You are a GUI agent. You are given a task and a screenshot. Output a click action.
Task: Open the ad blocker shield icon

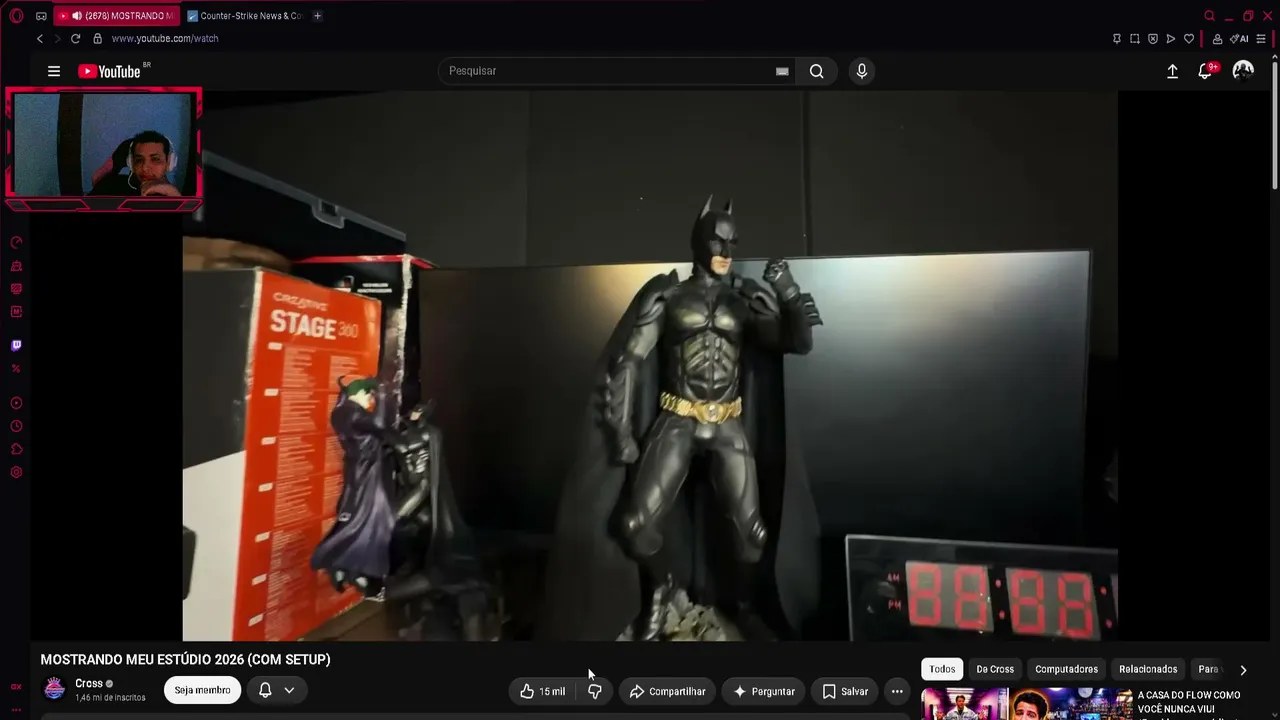pos(1153,39)
